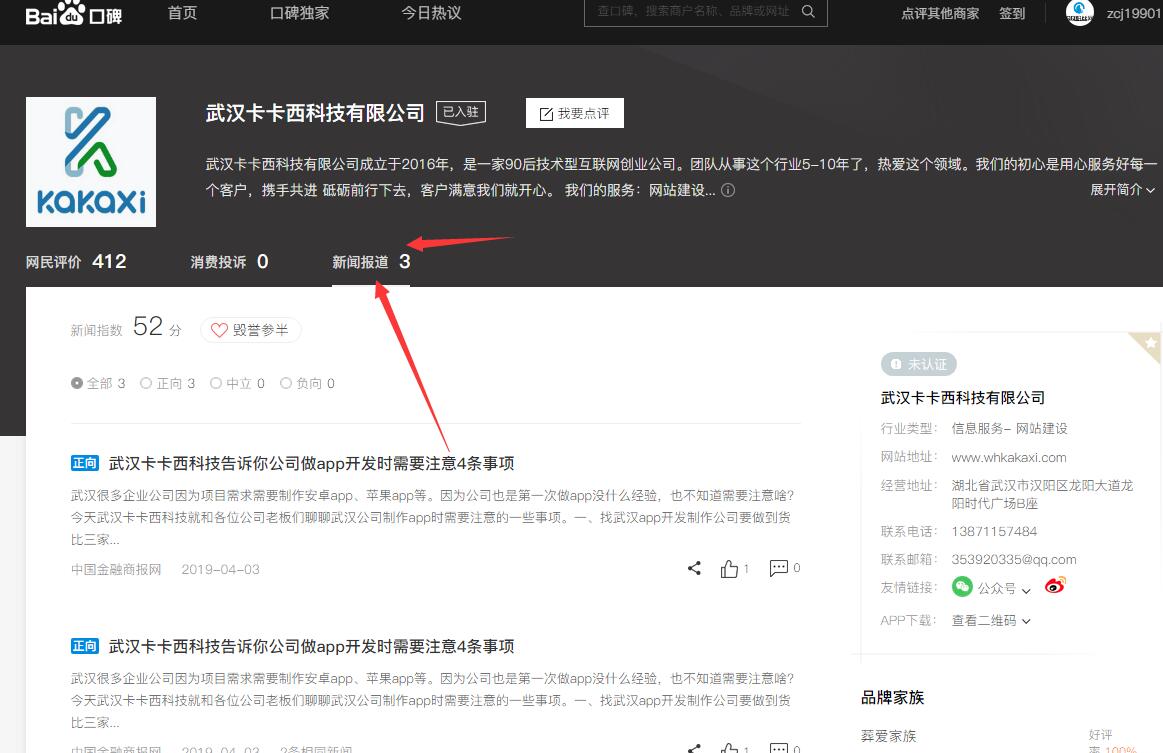Image resolution: width=1163 pixels, height=753 pixels.
Task: Select the 中立 0 radio filter
Action: (x=237, y=384)
